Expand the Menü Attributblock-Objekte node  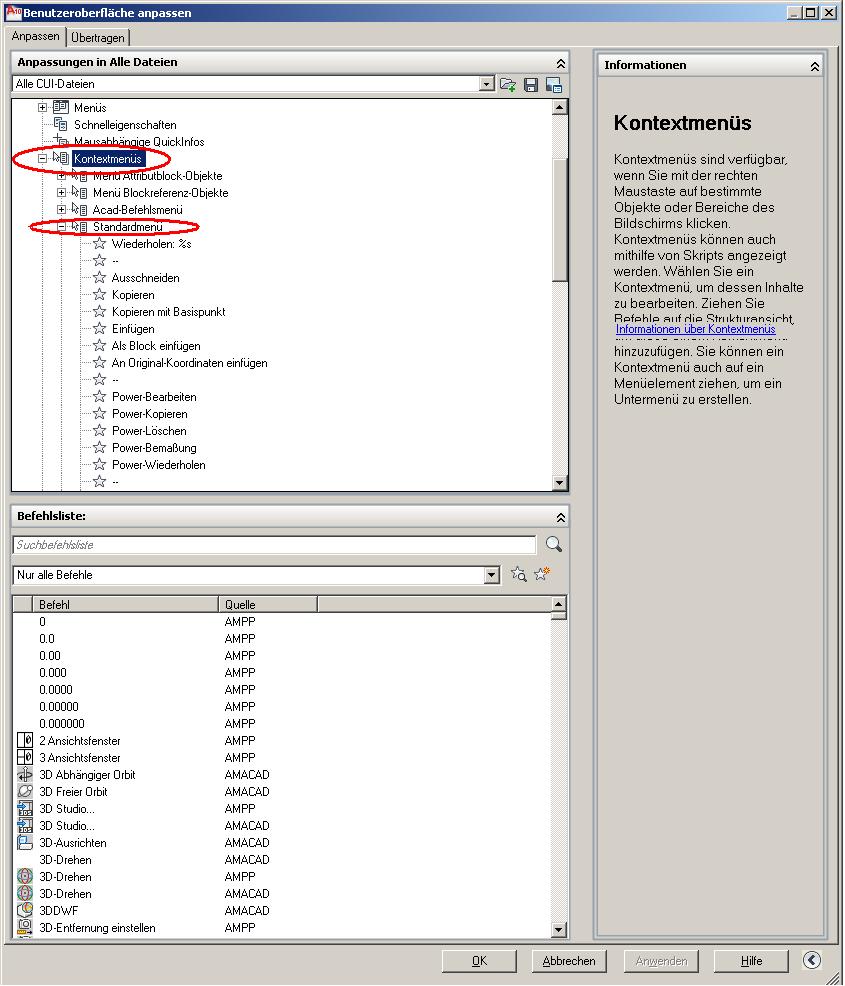click(x=62, y=175)
